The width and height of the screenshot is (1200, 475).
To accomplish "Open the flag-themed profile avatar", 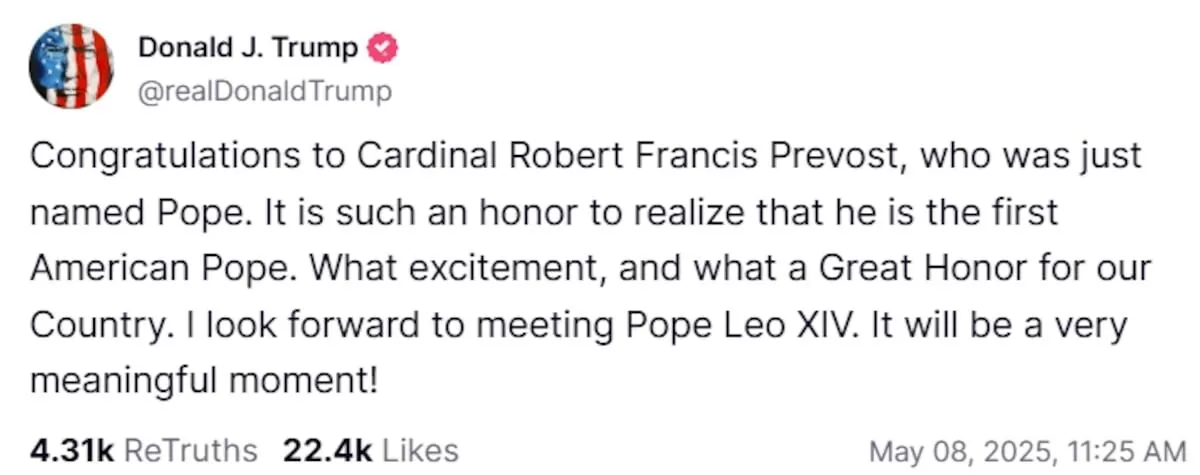I will coord(71,66).
